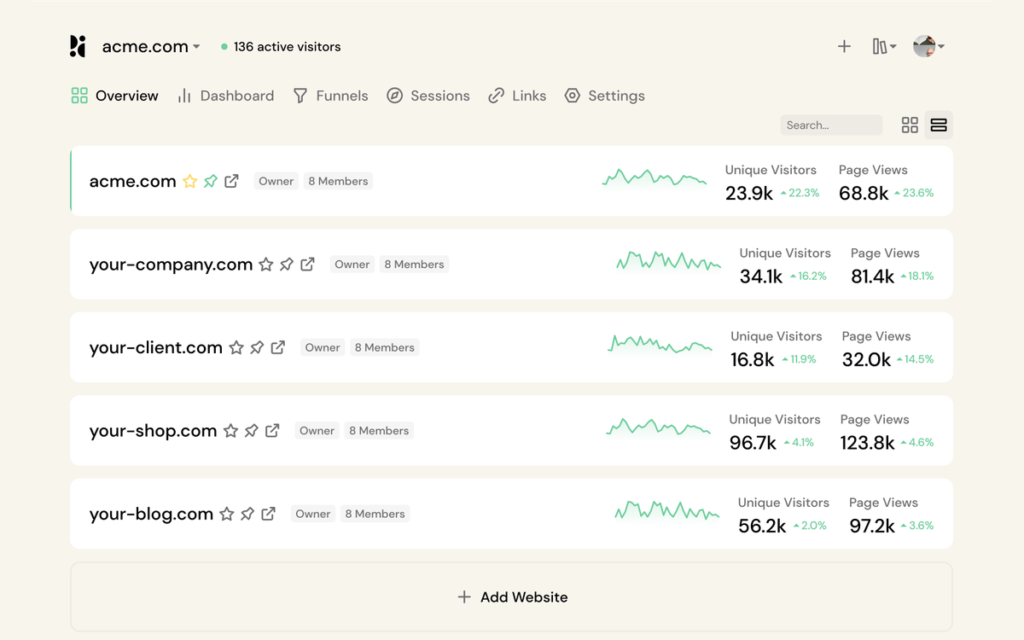Open your-client.com external link icon
Screen dimensions: 1024x640
point(278,347)
